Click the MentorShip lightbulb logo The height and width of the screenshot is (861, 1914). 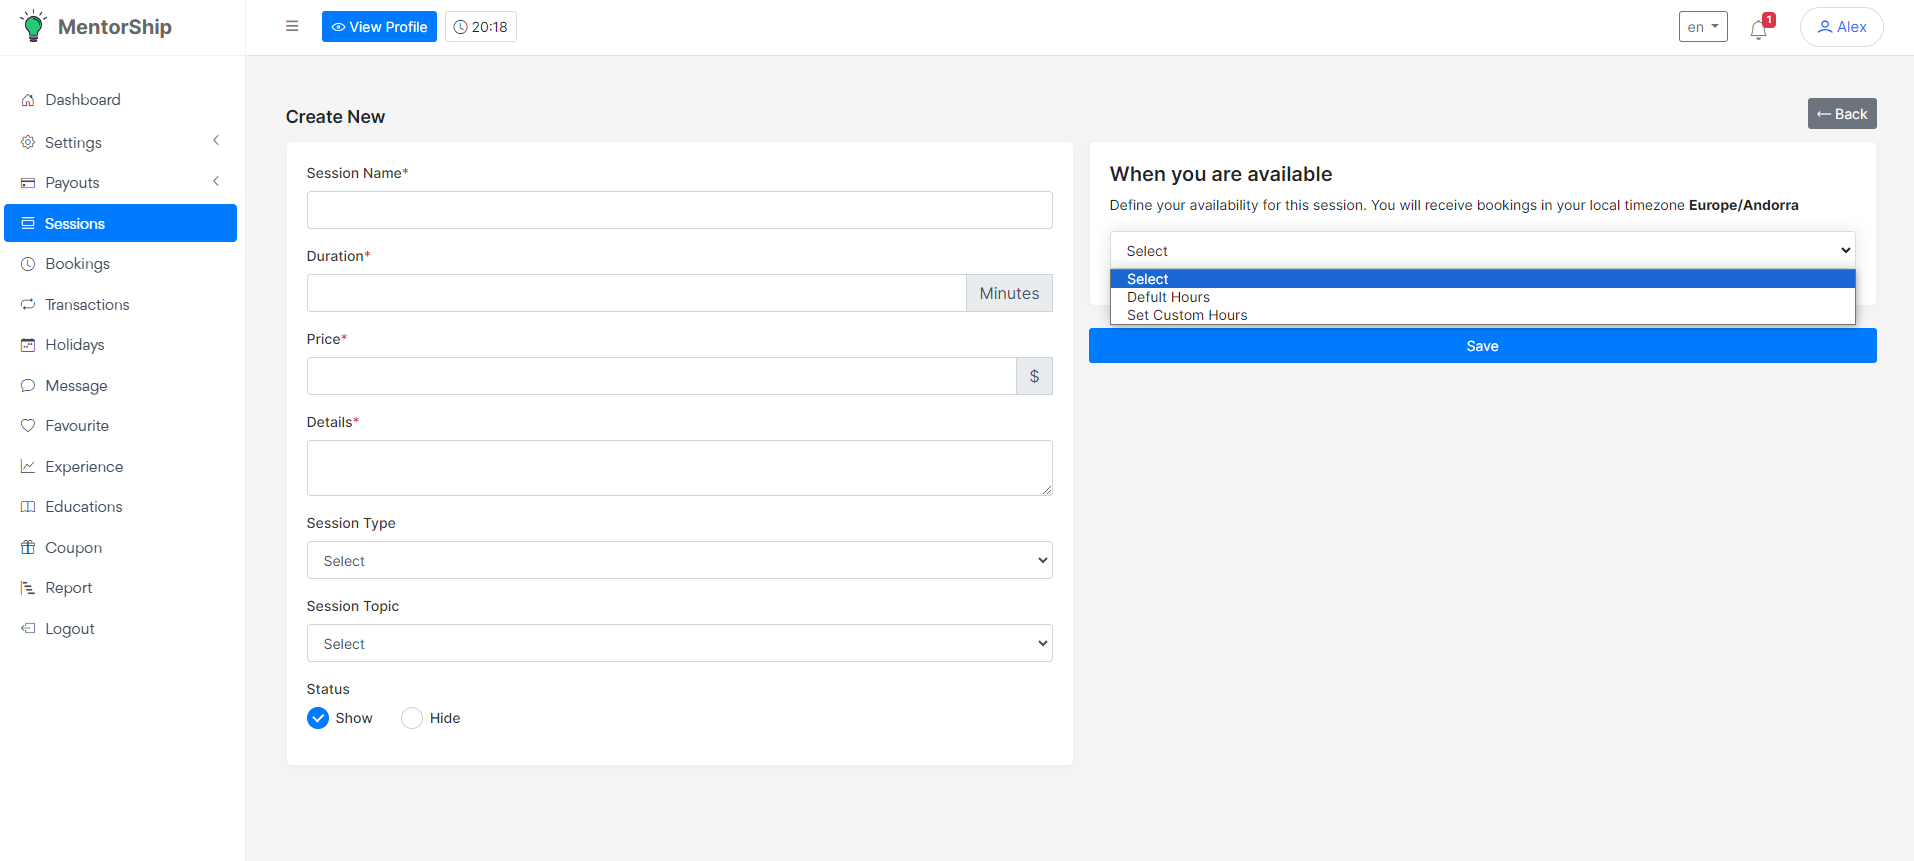pyautogui.click(x=33, y=26)
